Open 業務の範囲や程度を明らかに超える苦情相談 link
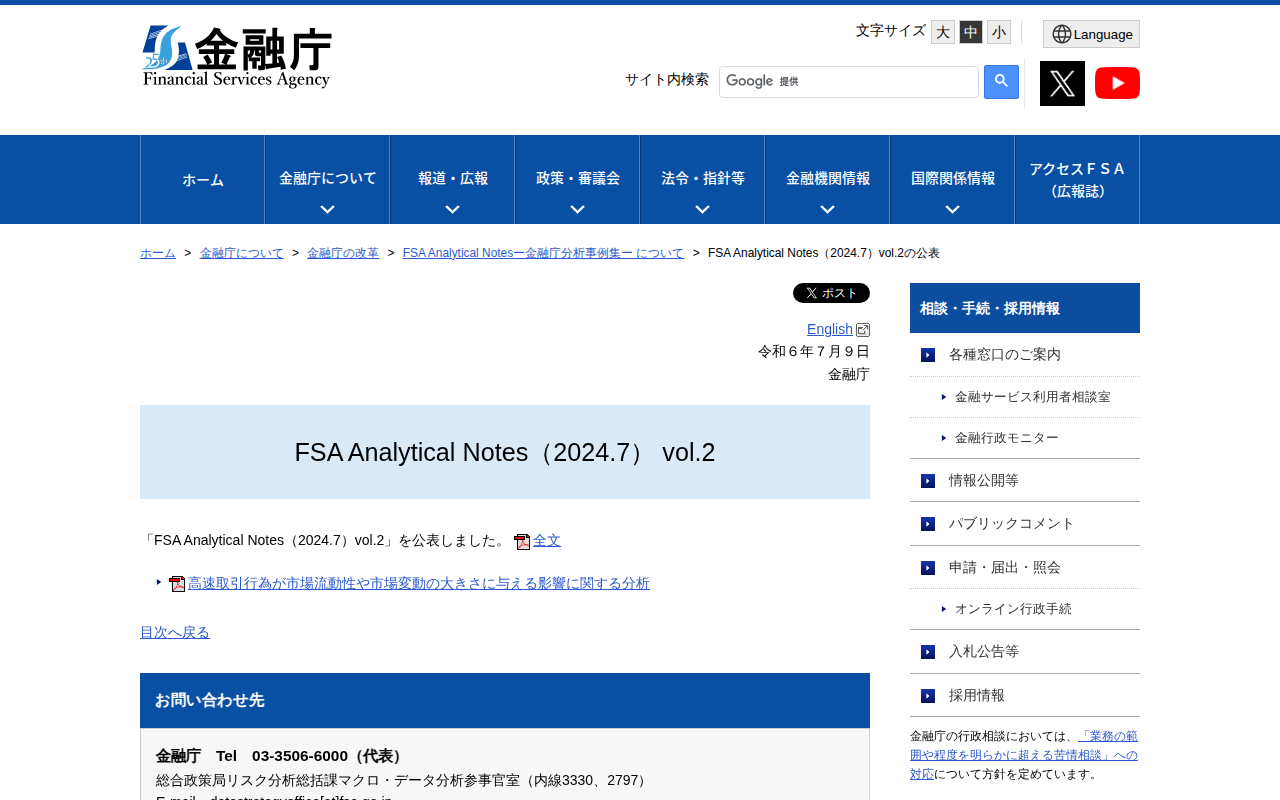 1024,755
